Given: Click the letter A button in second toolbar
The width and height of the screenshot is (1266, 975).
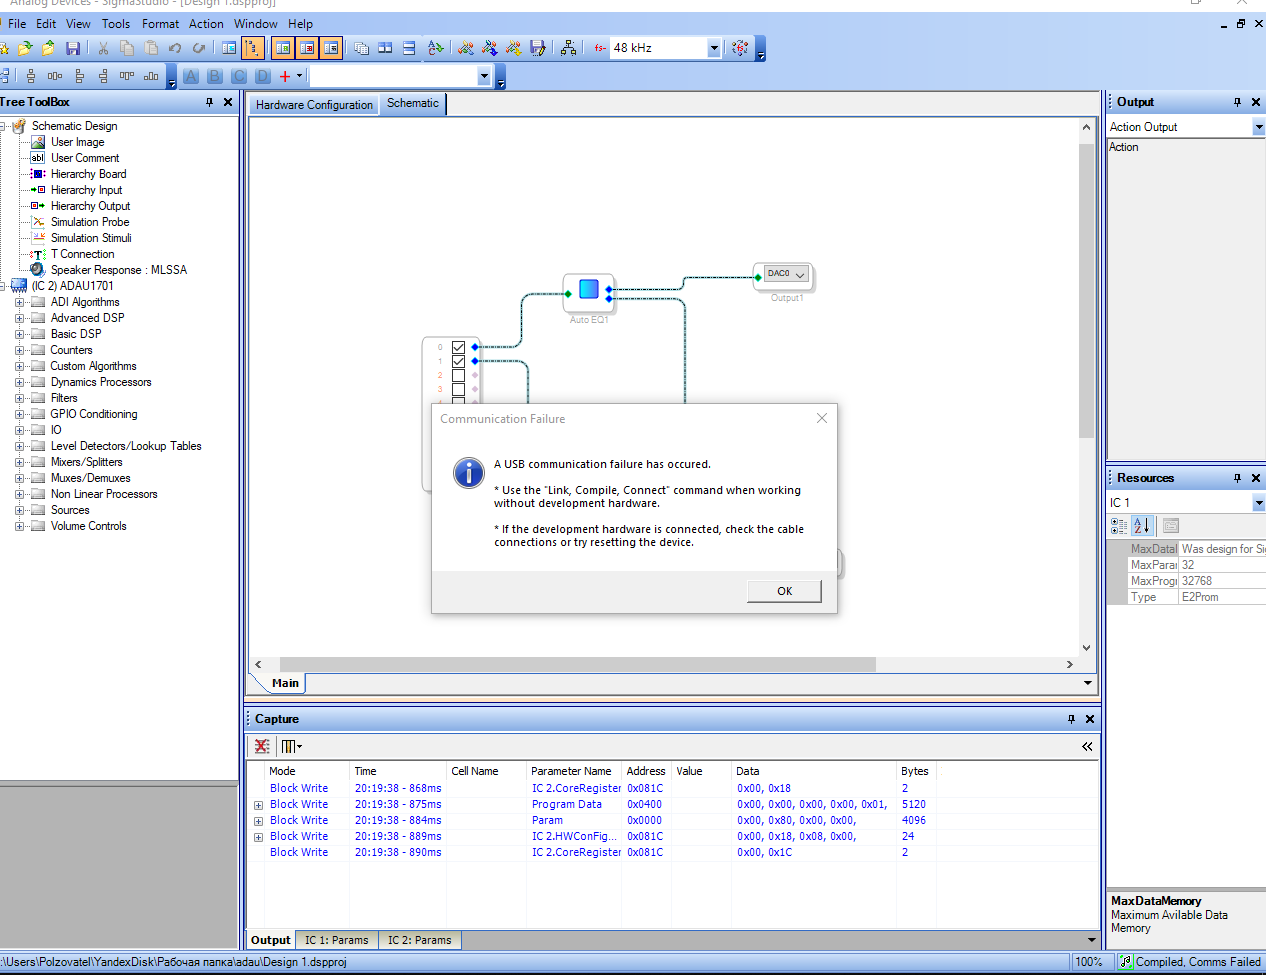Looking at the screenshot, I should tap(191, 76).
